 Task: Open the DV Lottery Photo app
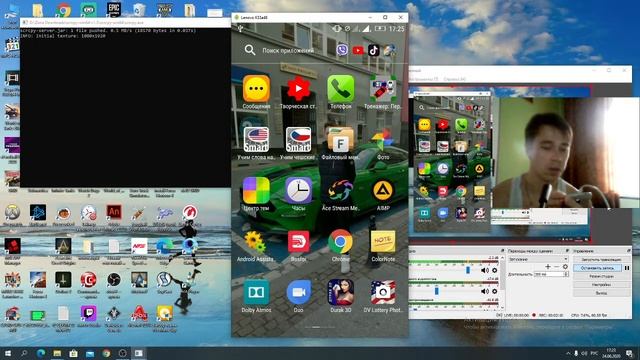click(382, 292)
